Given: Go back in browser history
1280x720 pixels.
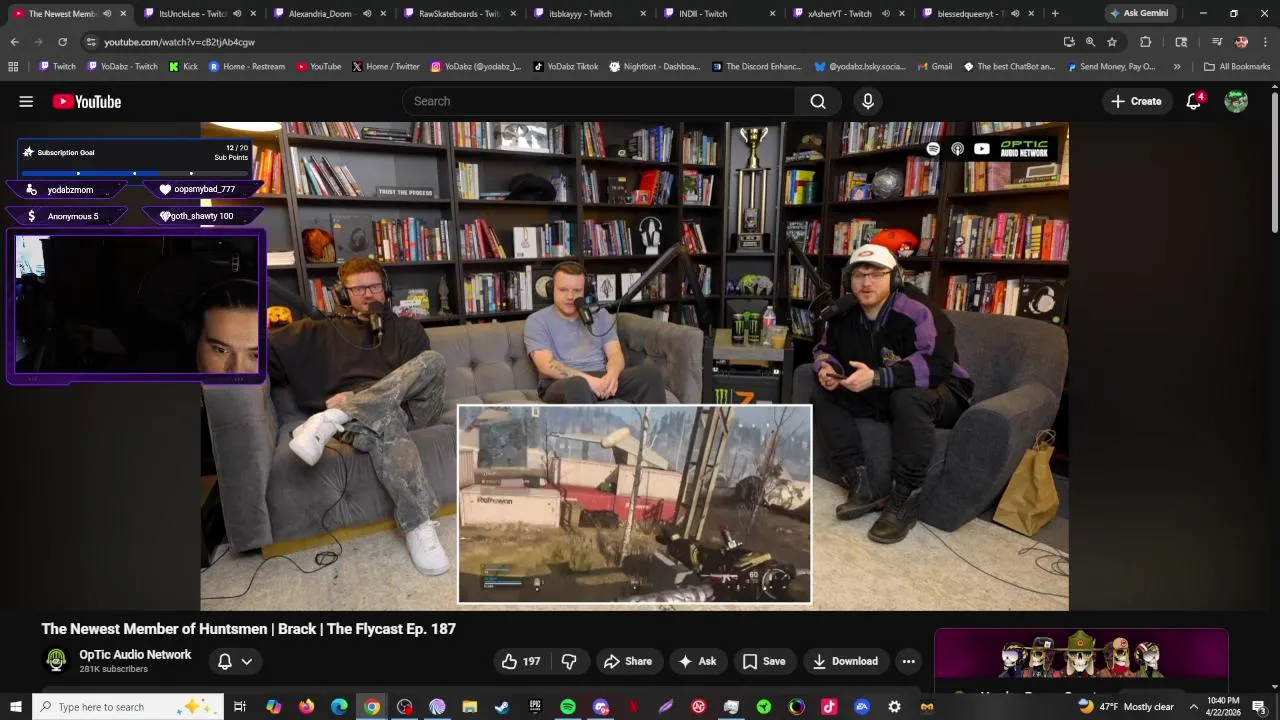Looking at the screenshot, I should 14,42.
